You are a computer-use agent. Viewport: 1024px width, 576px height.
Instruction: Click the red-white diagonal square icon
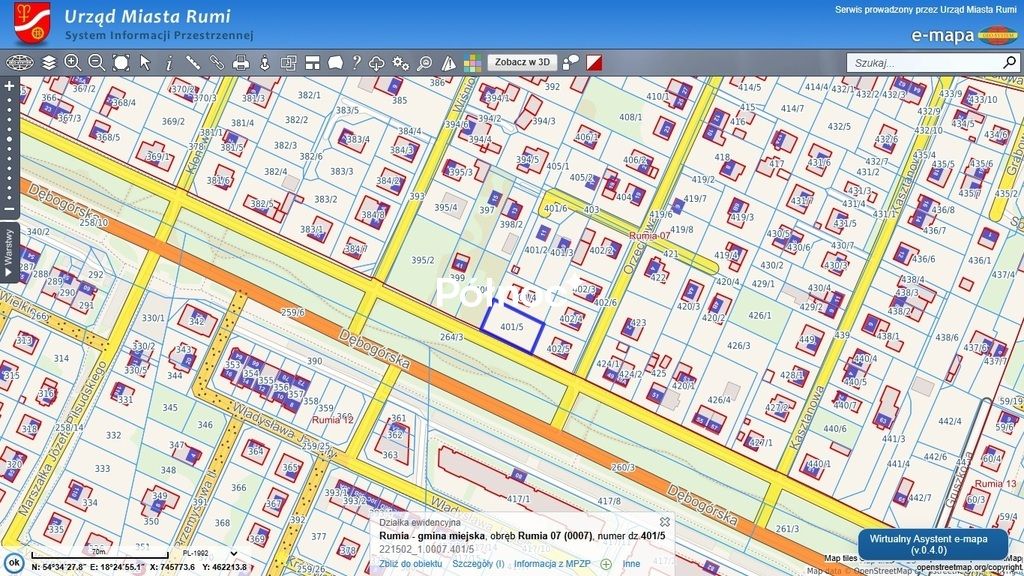coord(594,63)
